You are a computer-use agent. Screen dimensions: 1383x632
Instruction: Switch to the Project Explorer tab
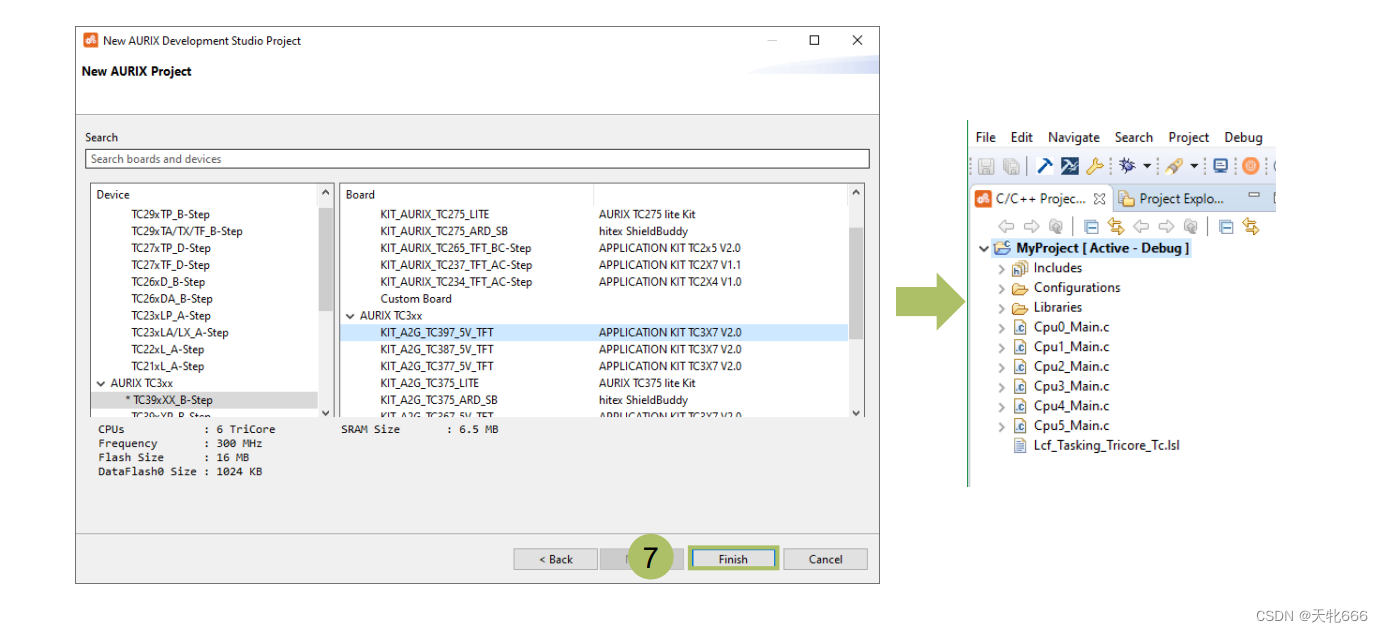click(1171, 199)
